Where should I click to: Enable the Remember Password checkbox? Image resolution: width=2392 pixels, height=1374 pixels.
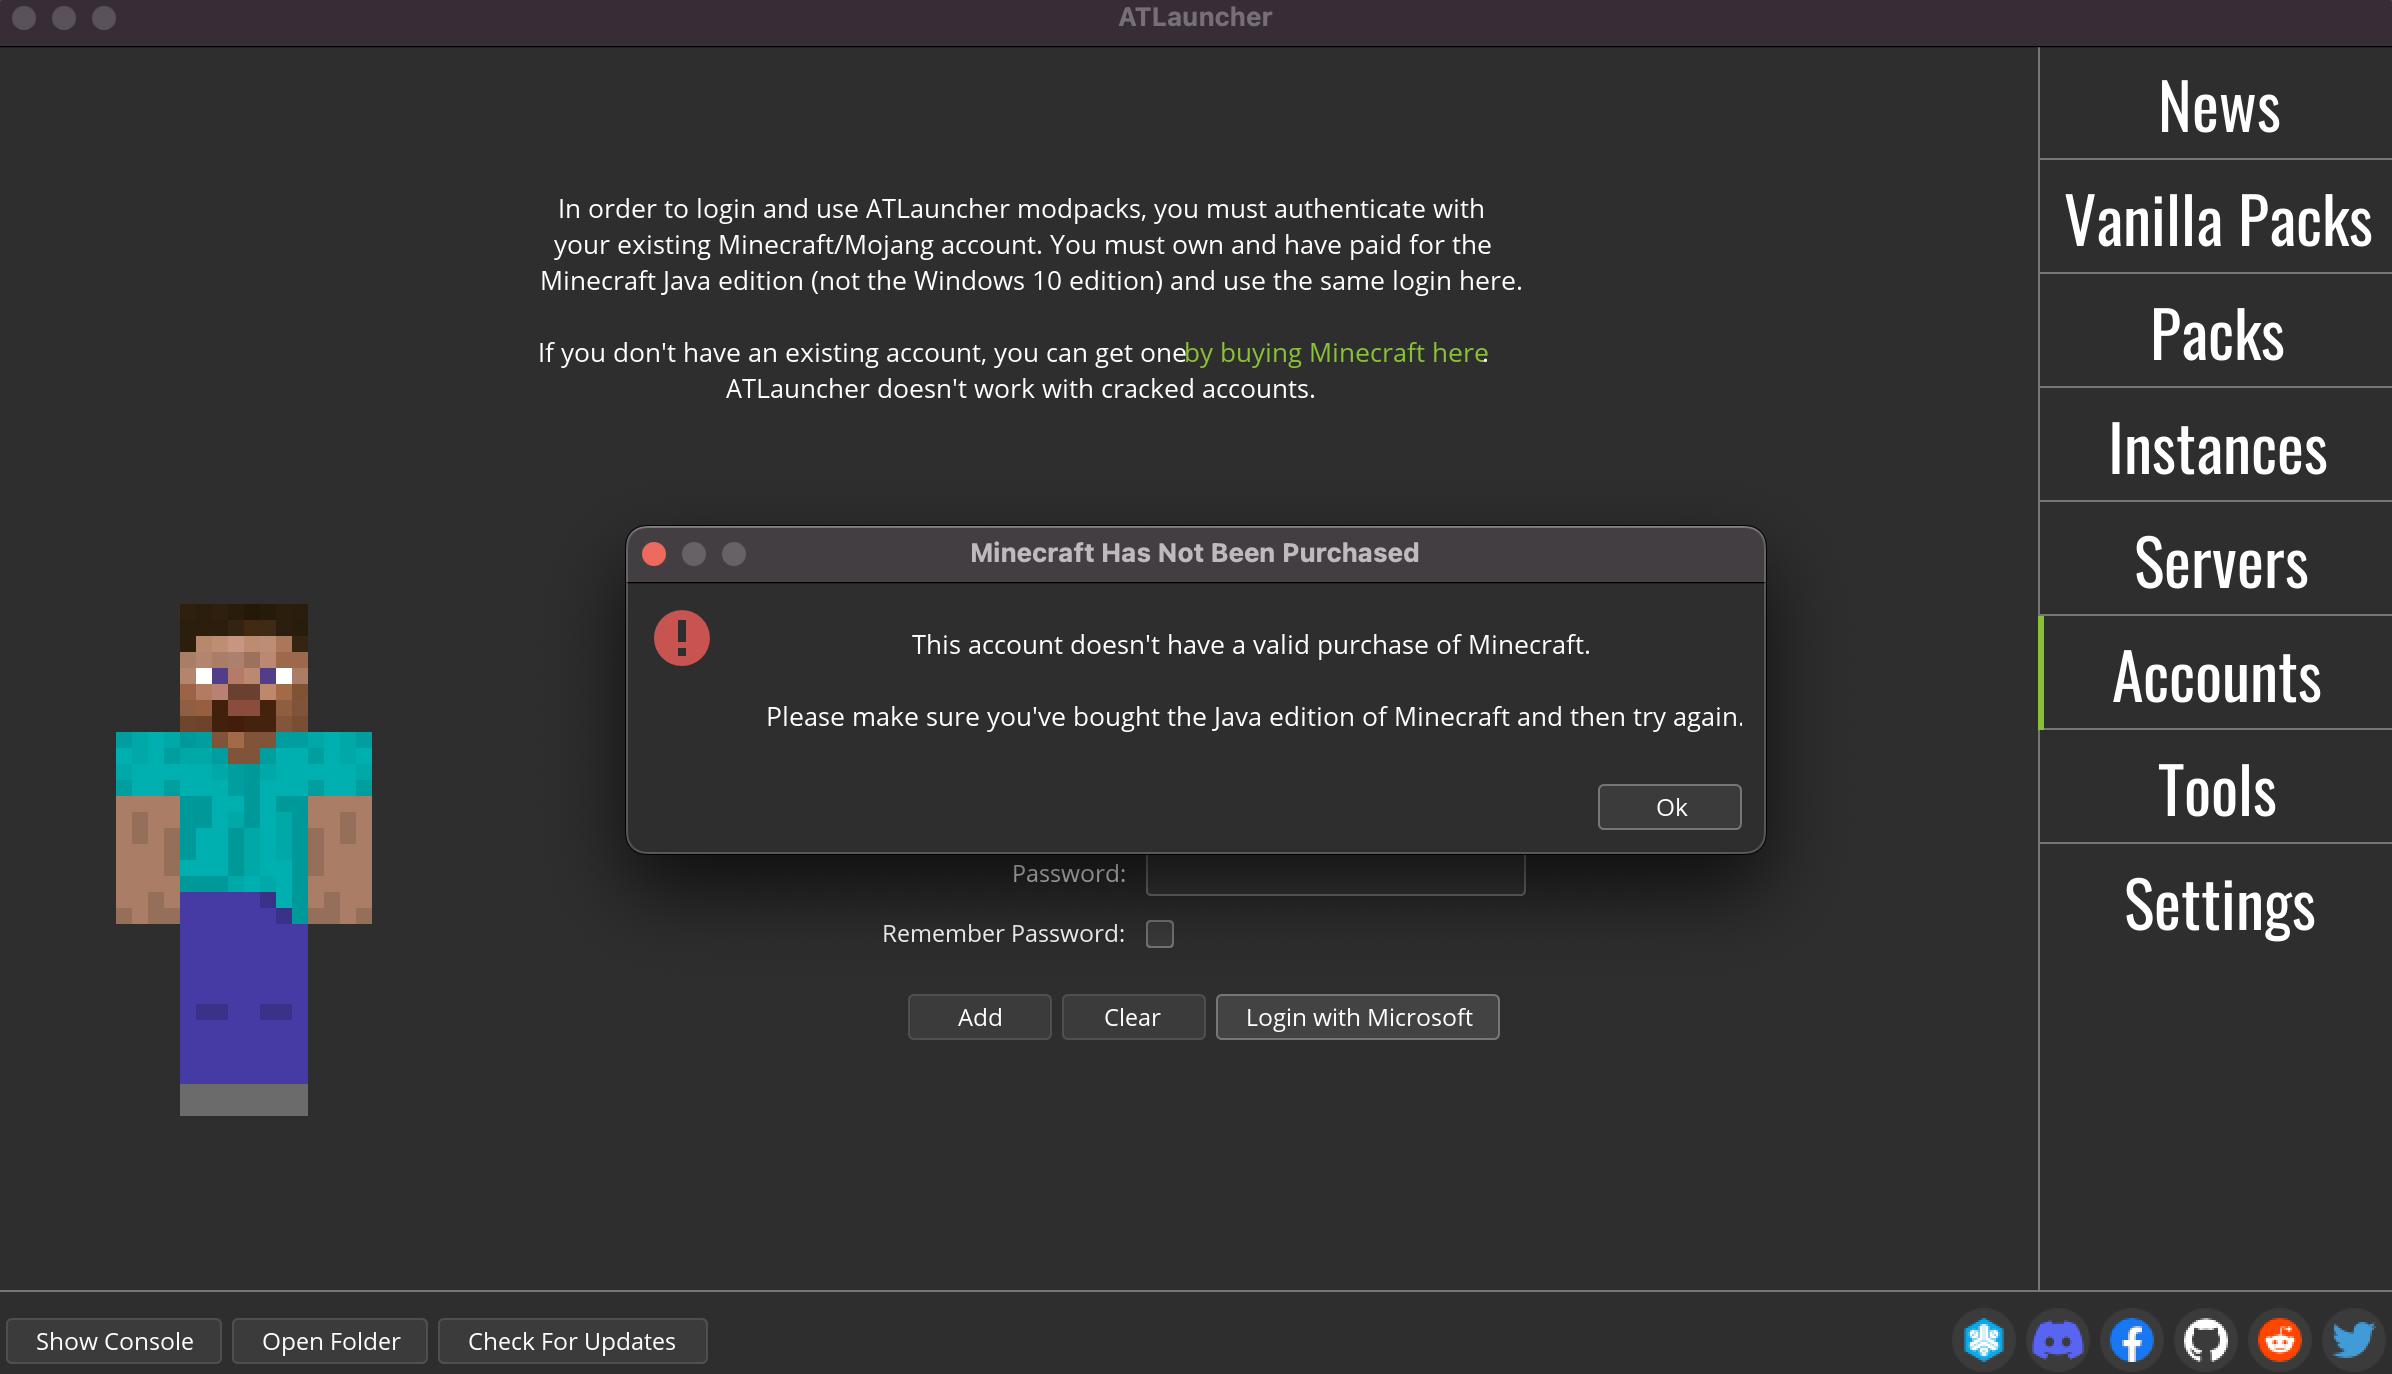pyautogui.click(x=1160, y=934)
